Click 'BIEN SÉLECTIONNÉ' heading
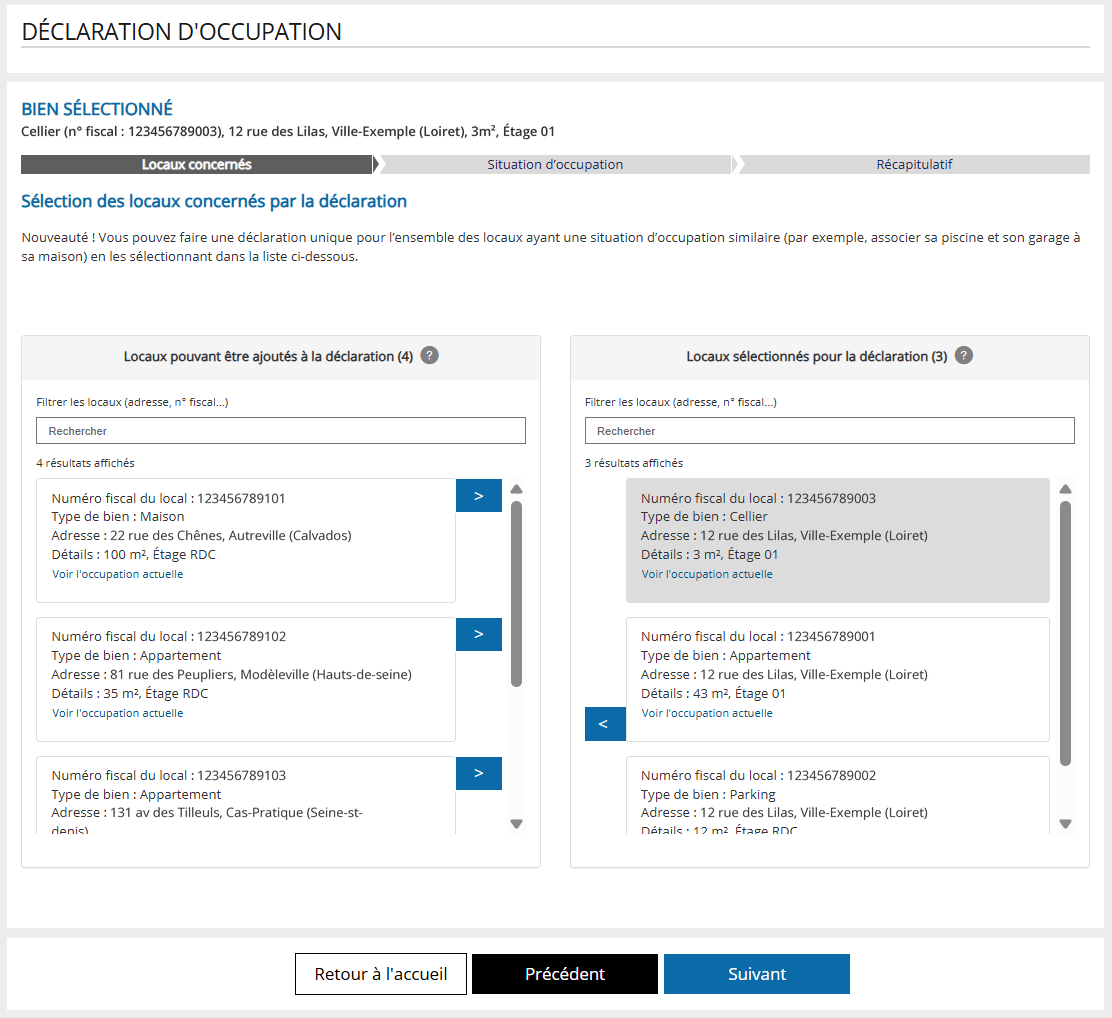Viewport: 1112px width, 1018px height. tap(97, 109)
